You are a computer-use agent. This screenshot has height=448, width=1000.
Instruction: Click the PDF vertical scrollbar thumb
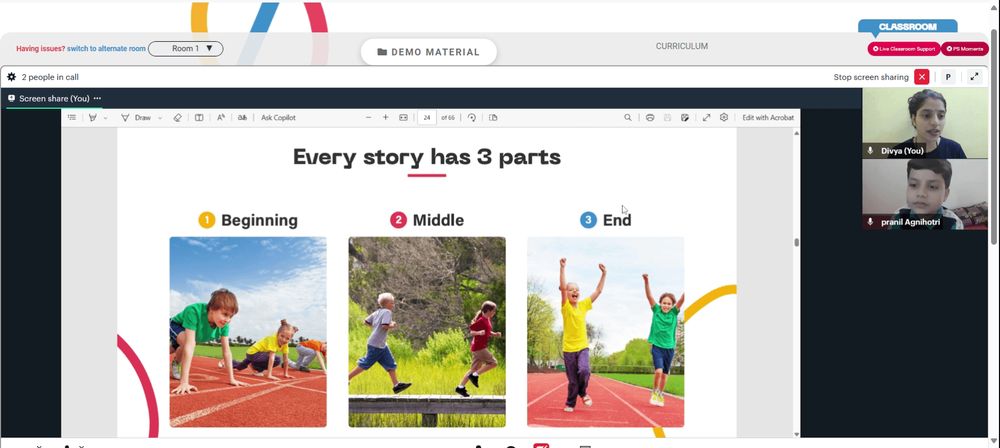tap(796, 243)
